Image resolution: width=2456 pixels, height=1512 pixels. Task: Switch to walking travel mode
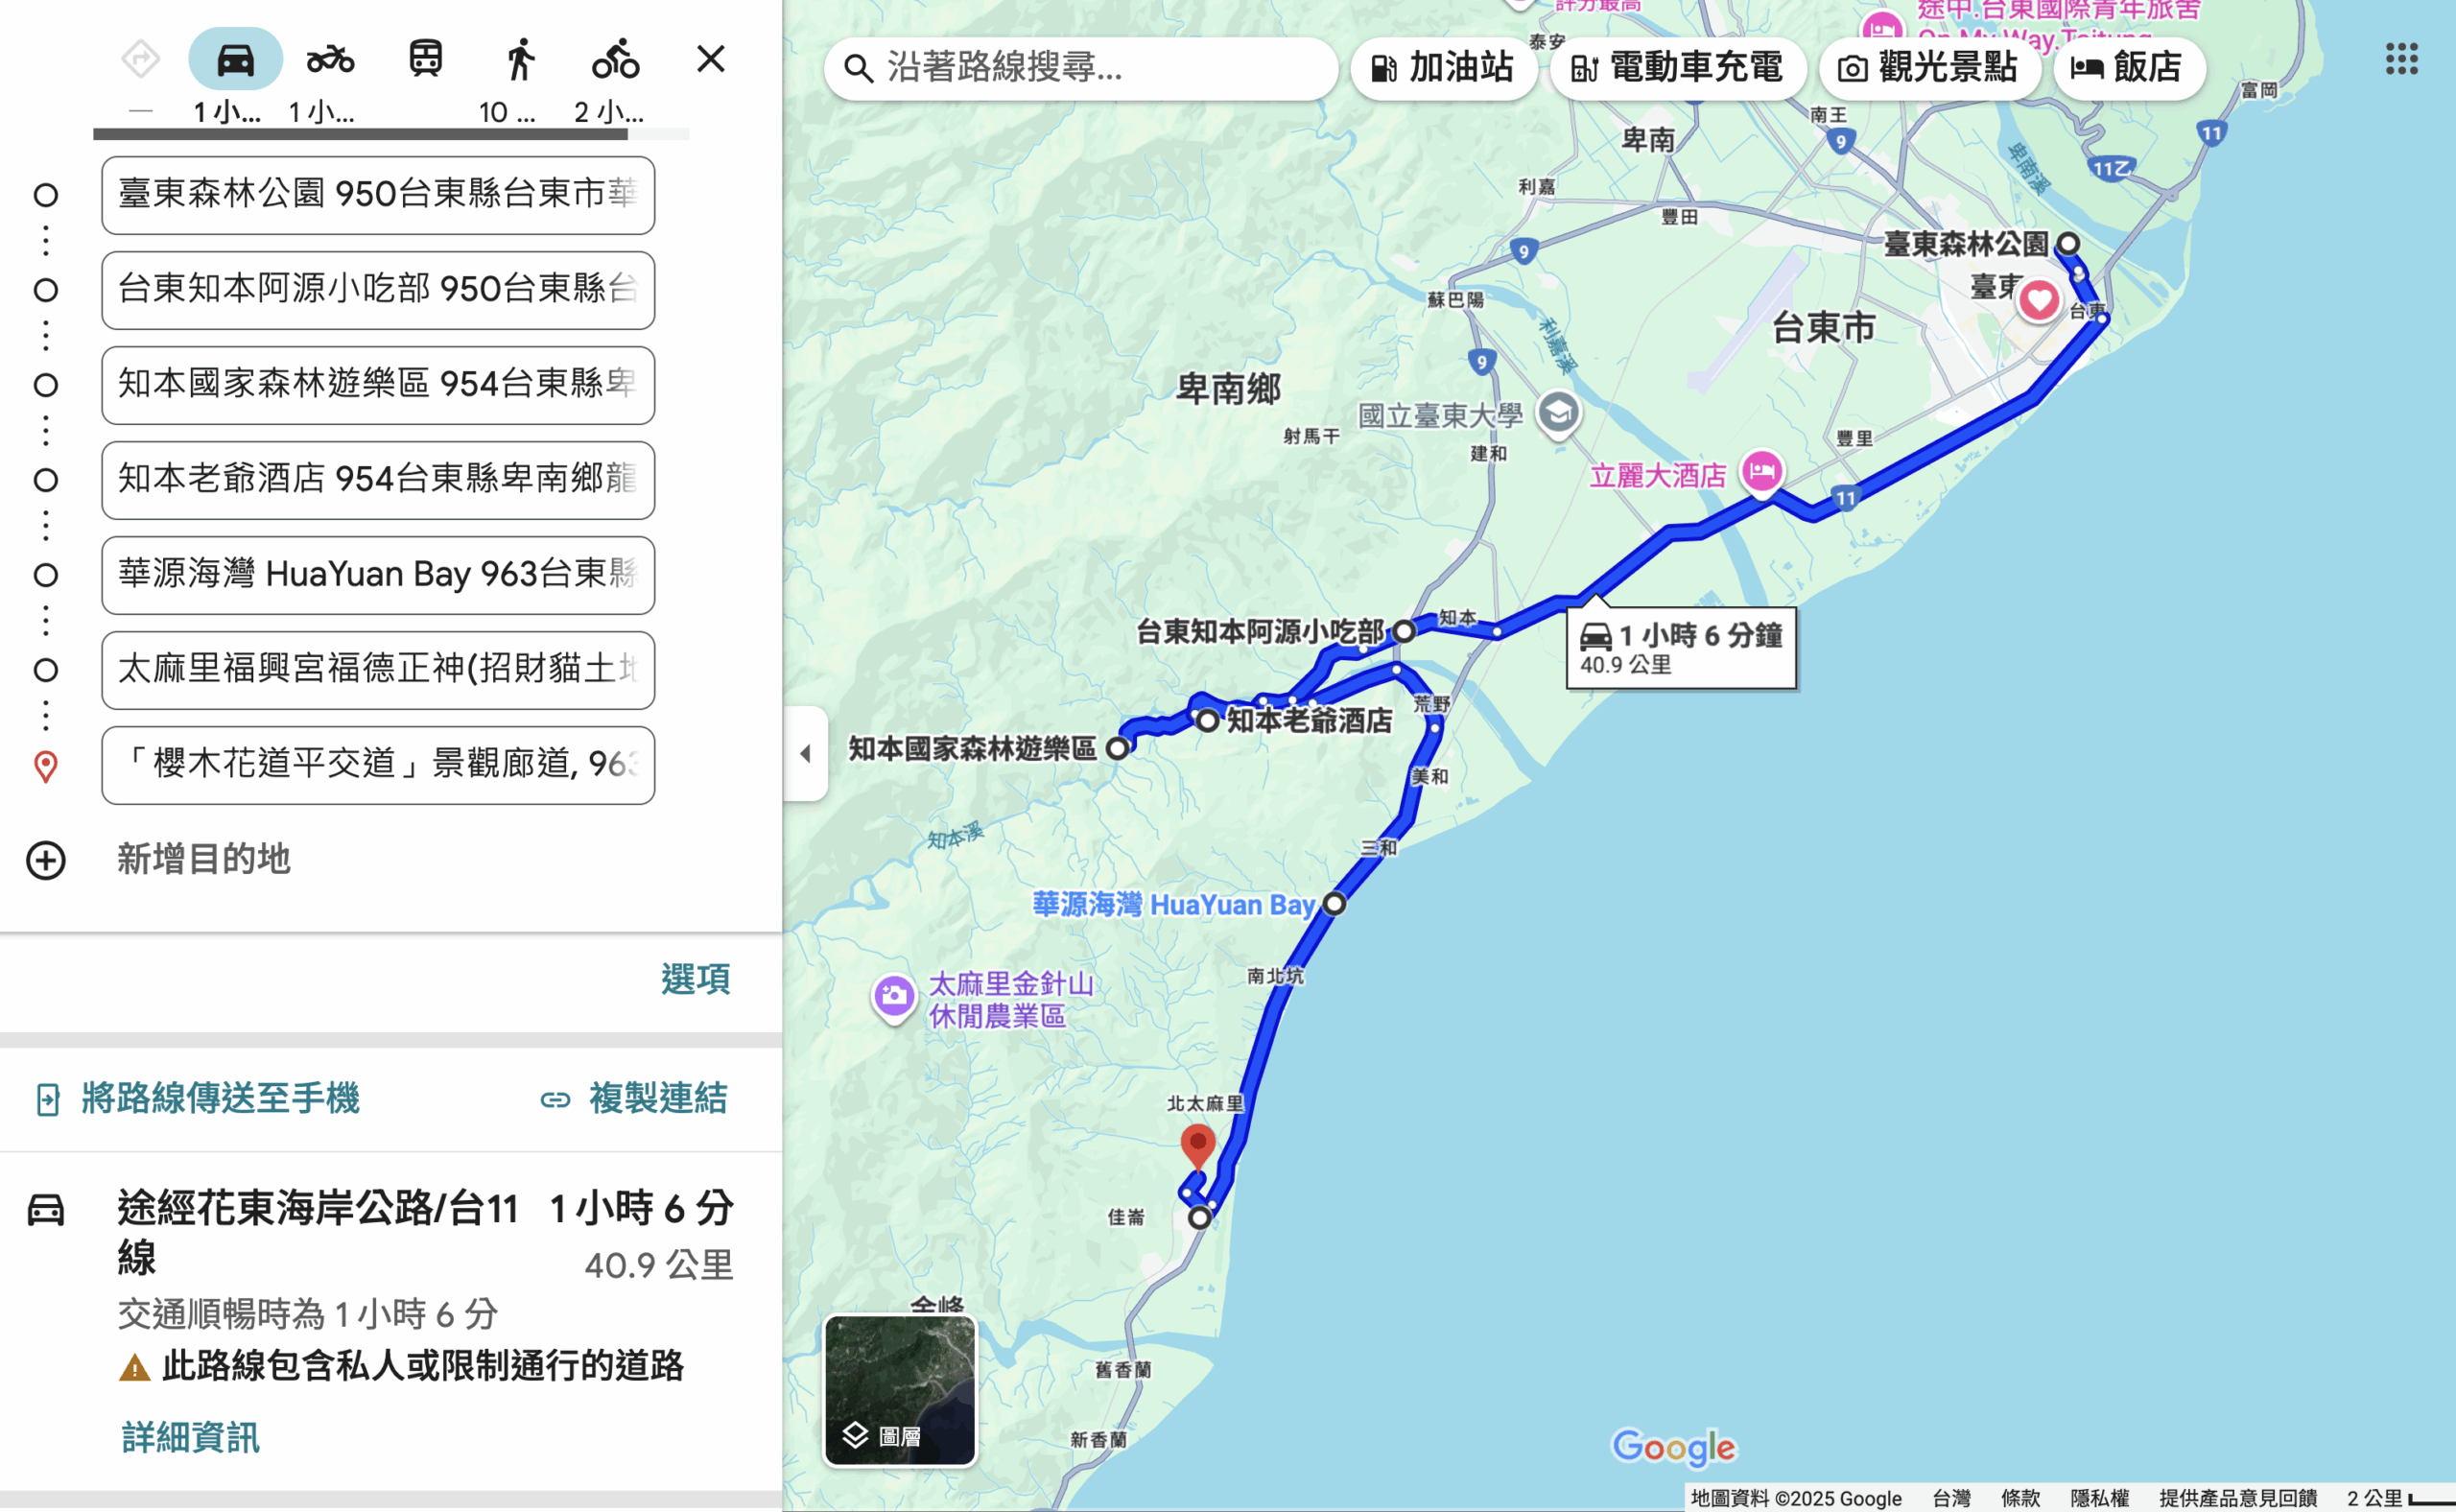[520, 59]
